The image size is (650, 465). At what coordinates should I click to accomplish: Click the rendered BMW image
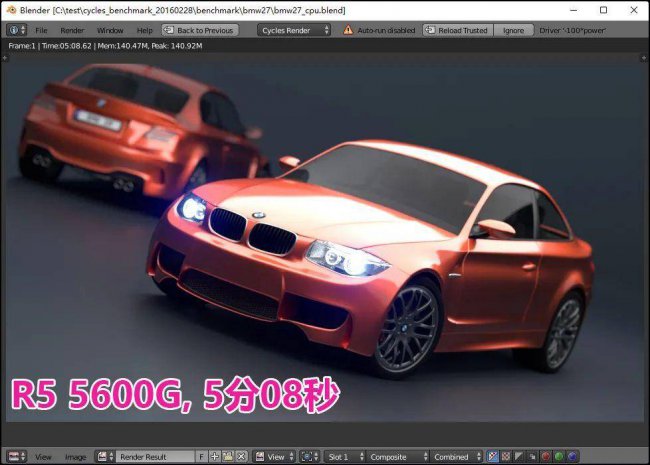[325, 240]
